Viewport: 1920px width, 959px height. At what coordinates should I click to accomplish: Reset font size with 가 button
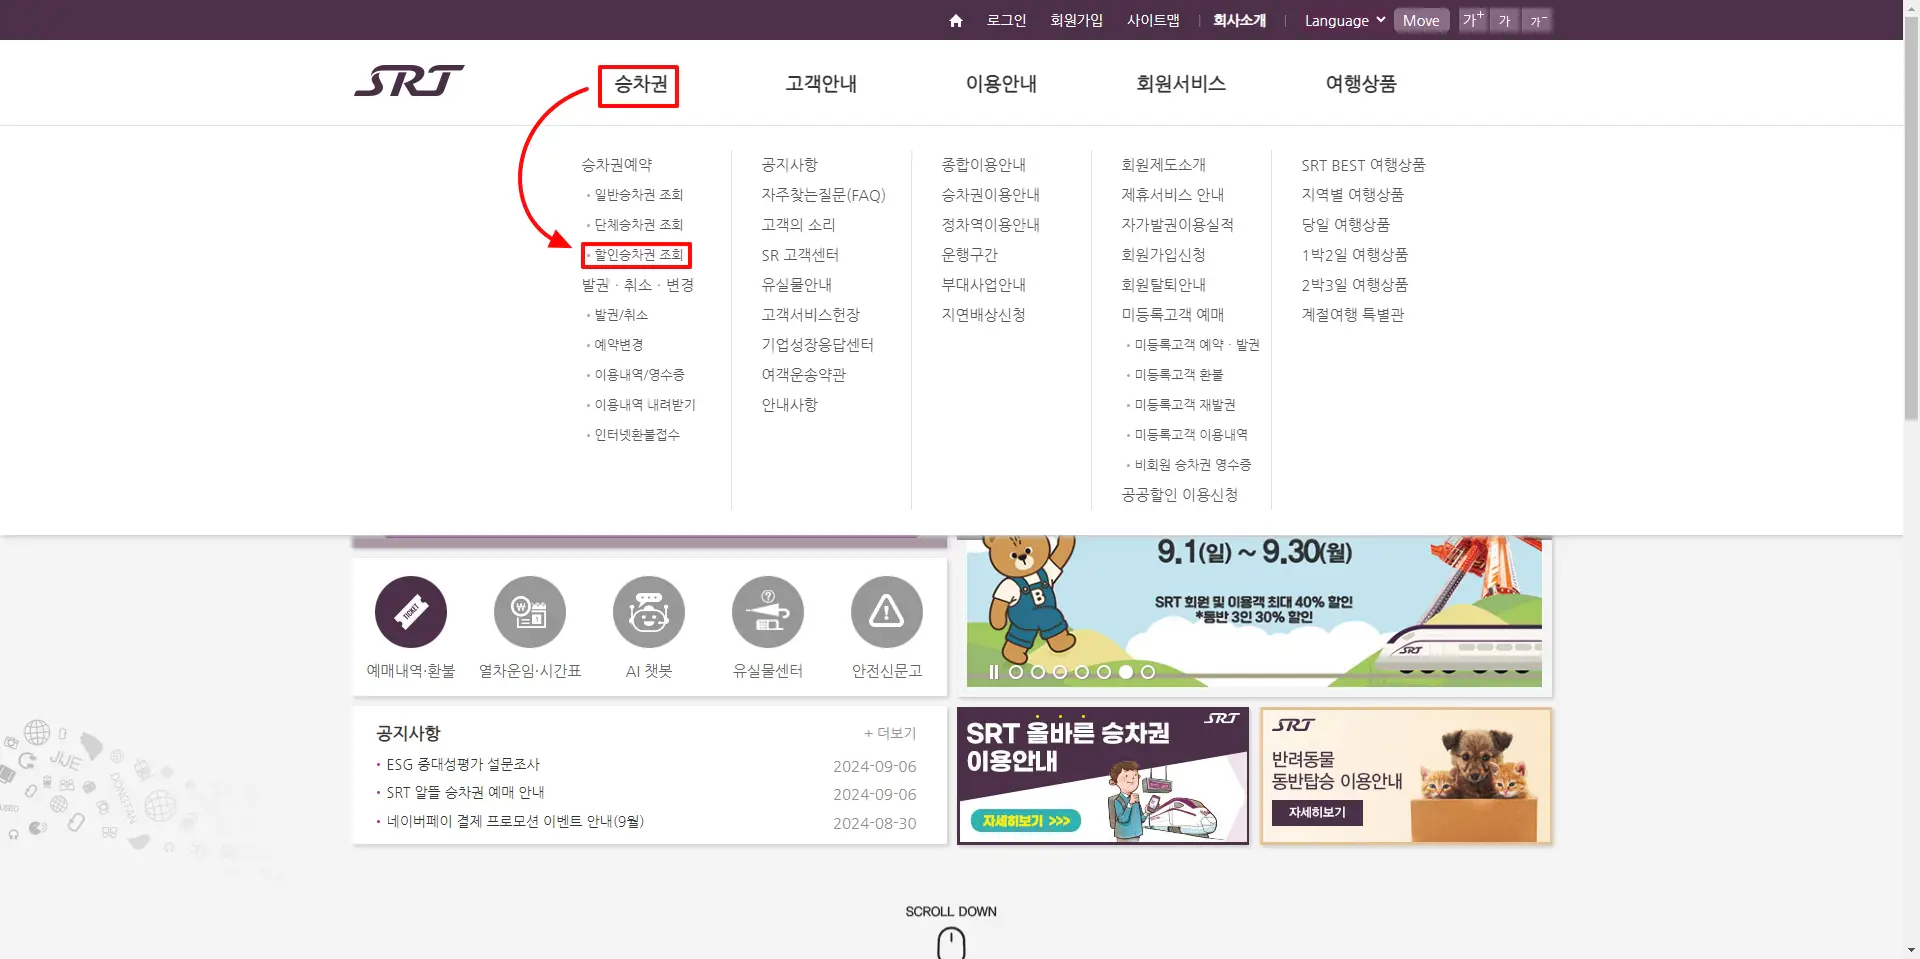tap(1504, 20)
